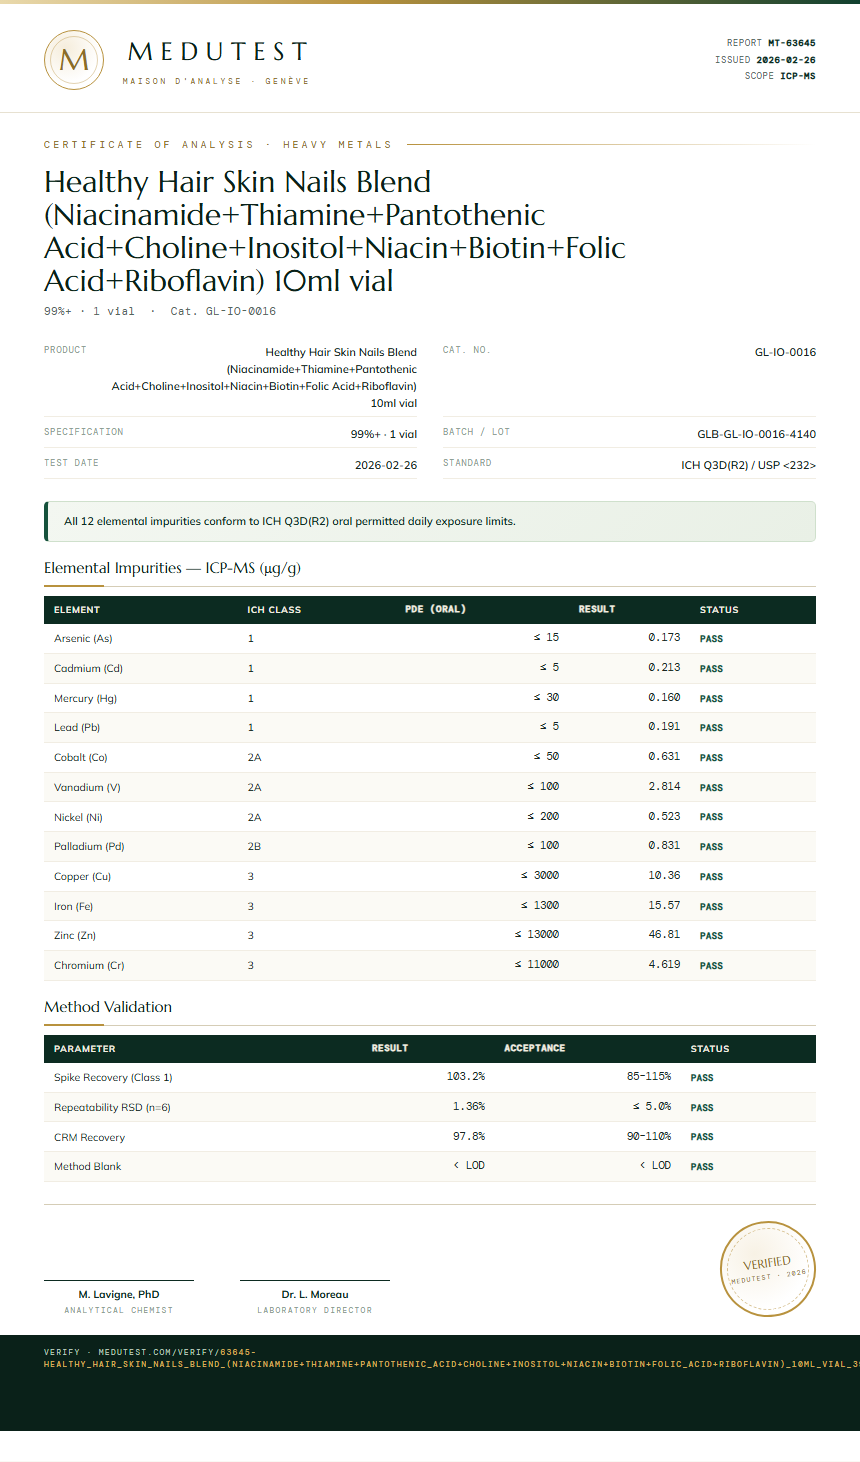Select Spike Recovery result 103.2%
Screen dimensions: 860x1462
(x=466, y=1076)
